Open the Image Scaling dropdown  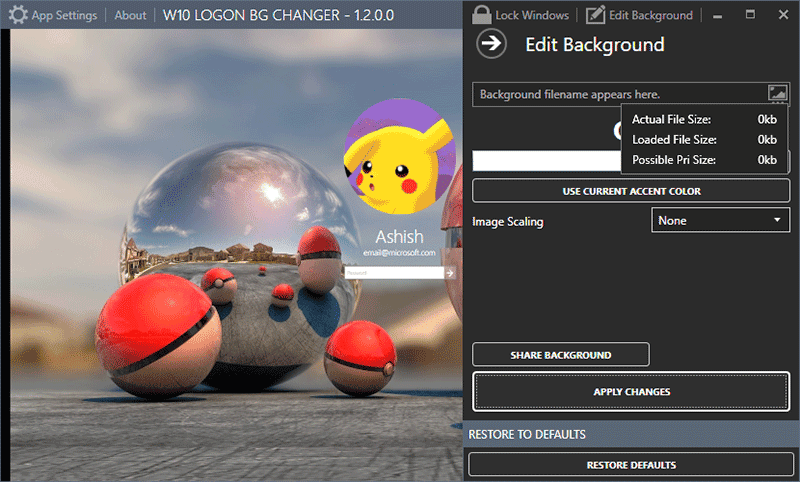pyautogui.click(x=720, y=220)
